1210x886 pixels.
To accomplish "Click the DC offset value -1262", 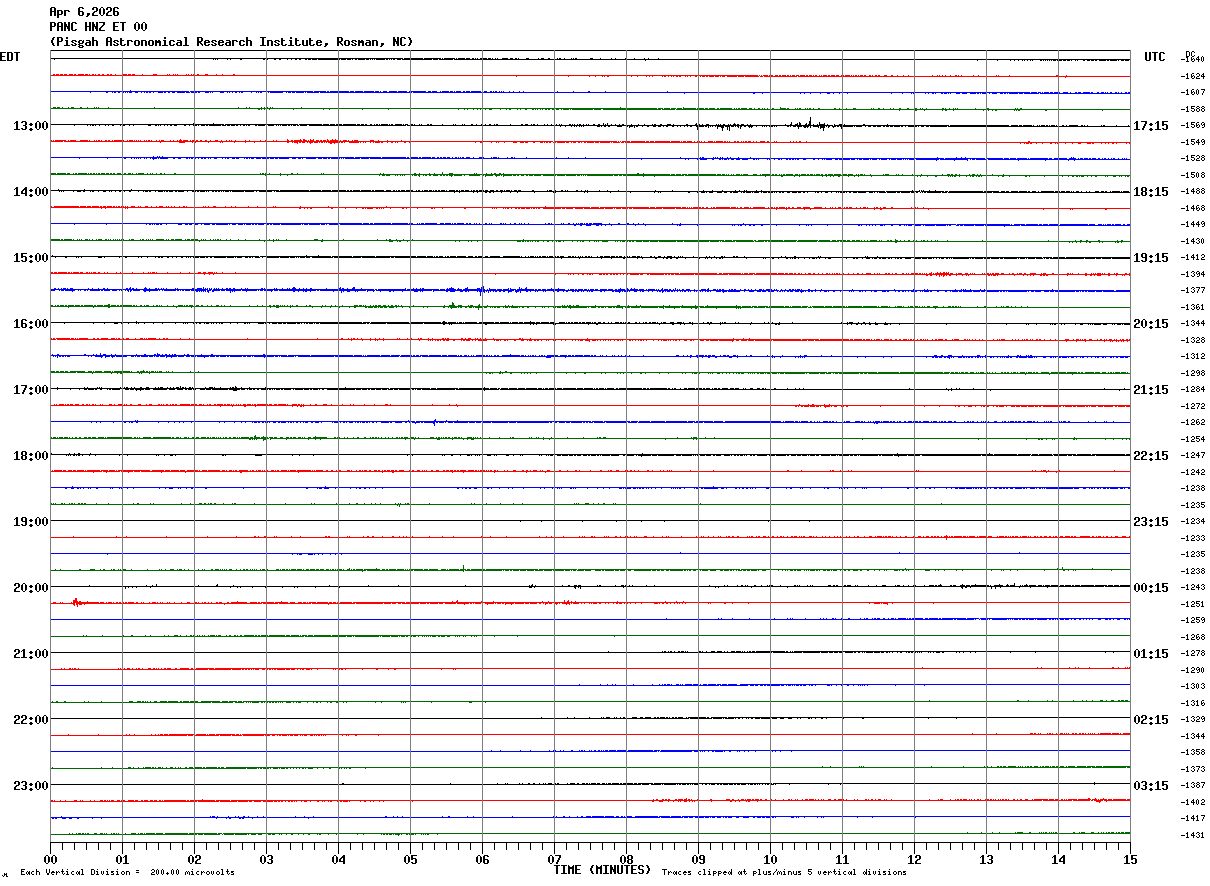I will tap(1193, 423).
